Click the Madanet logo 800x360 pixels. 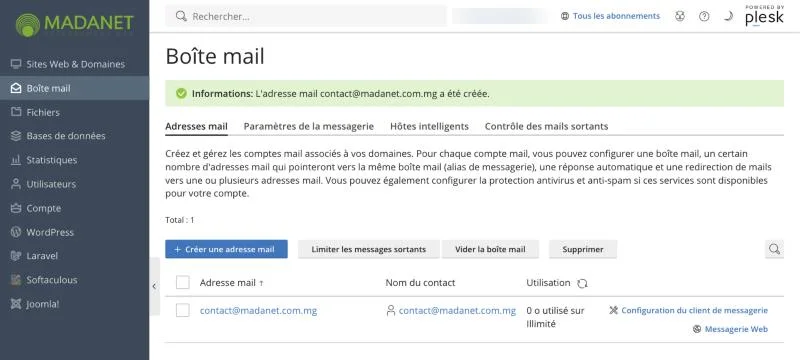pos(74,24)
